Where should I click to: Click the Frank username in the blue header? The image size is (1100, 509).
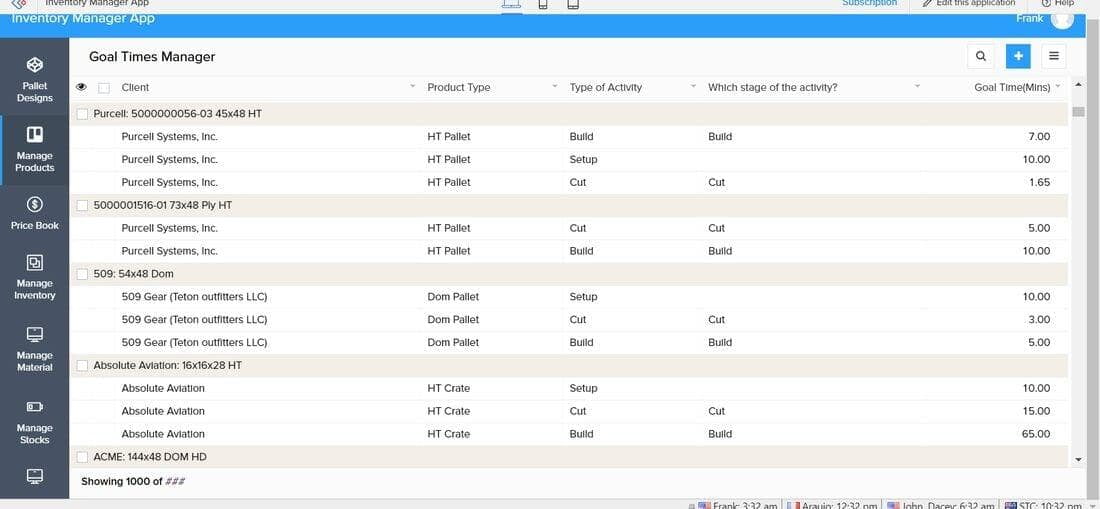click(1029, 18)
